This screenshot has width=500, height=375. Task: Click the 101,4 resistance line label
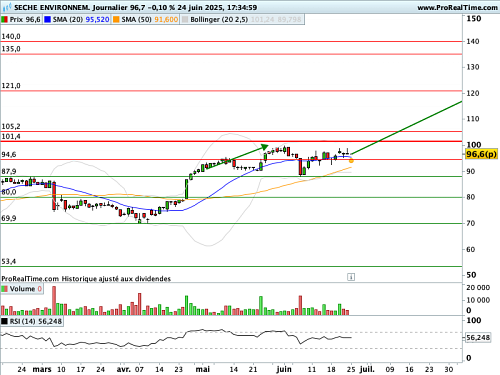(x=11, y=136)
